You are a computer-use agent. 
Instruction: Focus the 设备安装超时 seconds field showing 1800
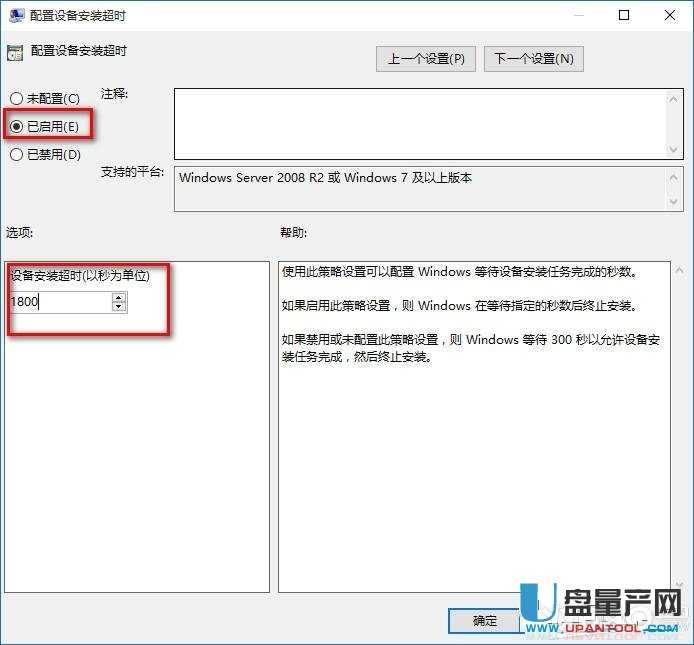click(59, 301)
